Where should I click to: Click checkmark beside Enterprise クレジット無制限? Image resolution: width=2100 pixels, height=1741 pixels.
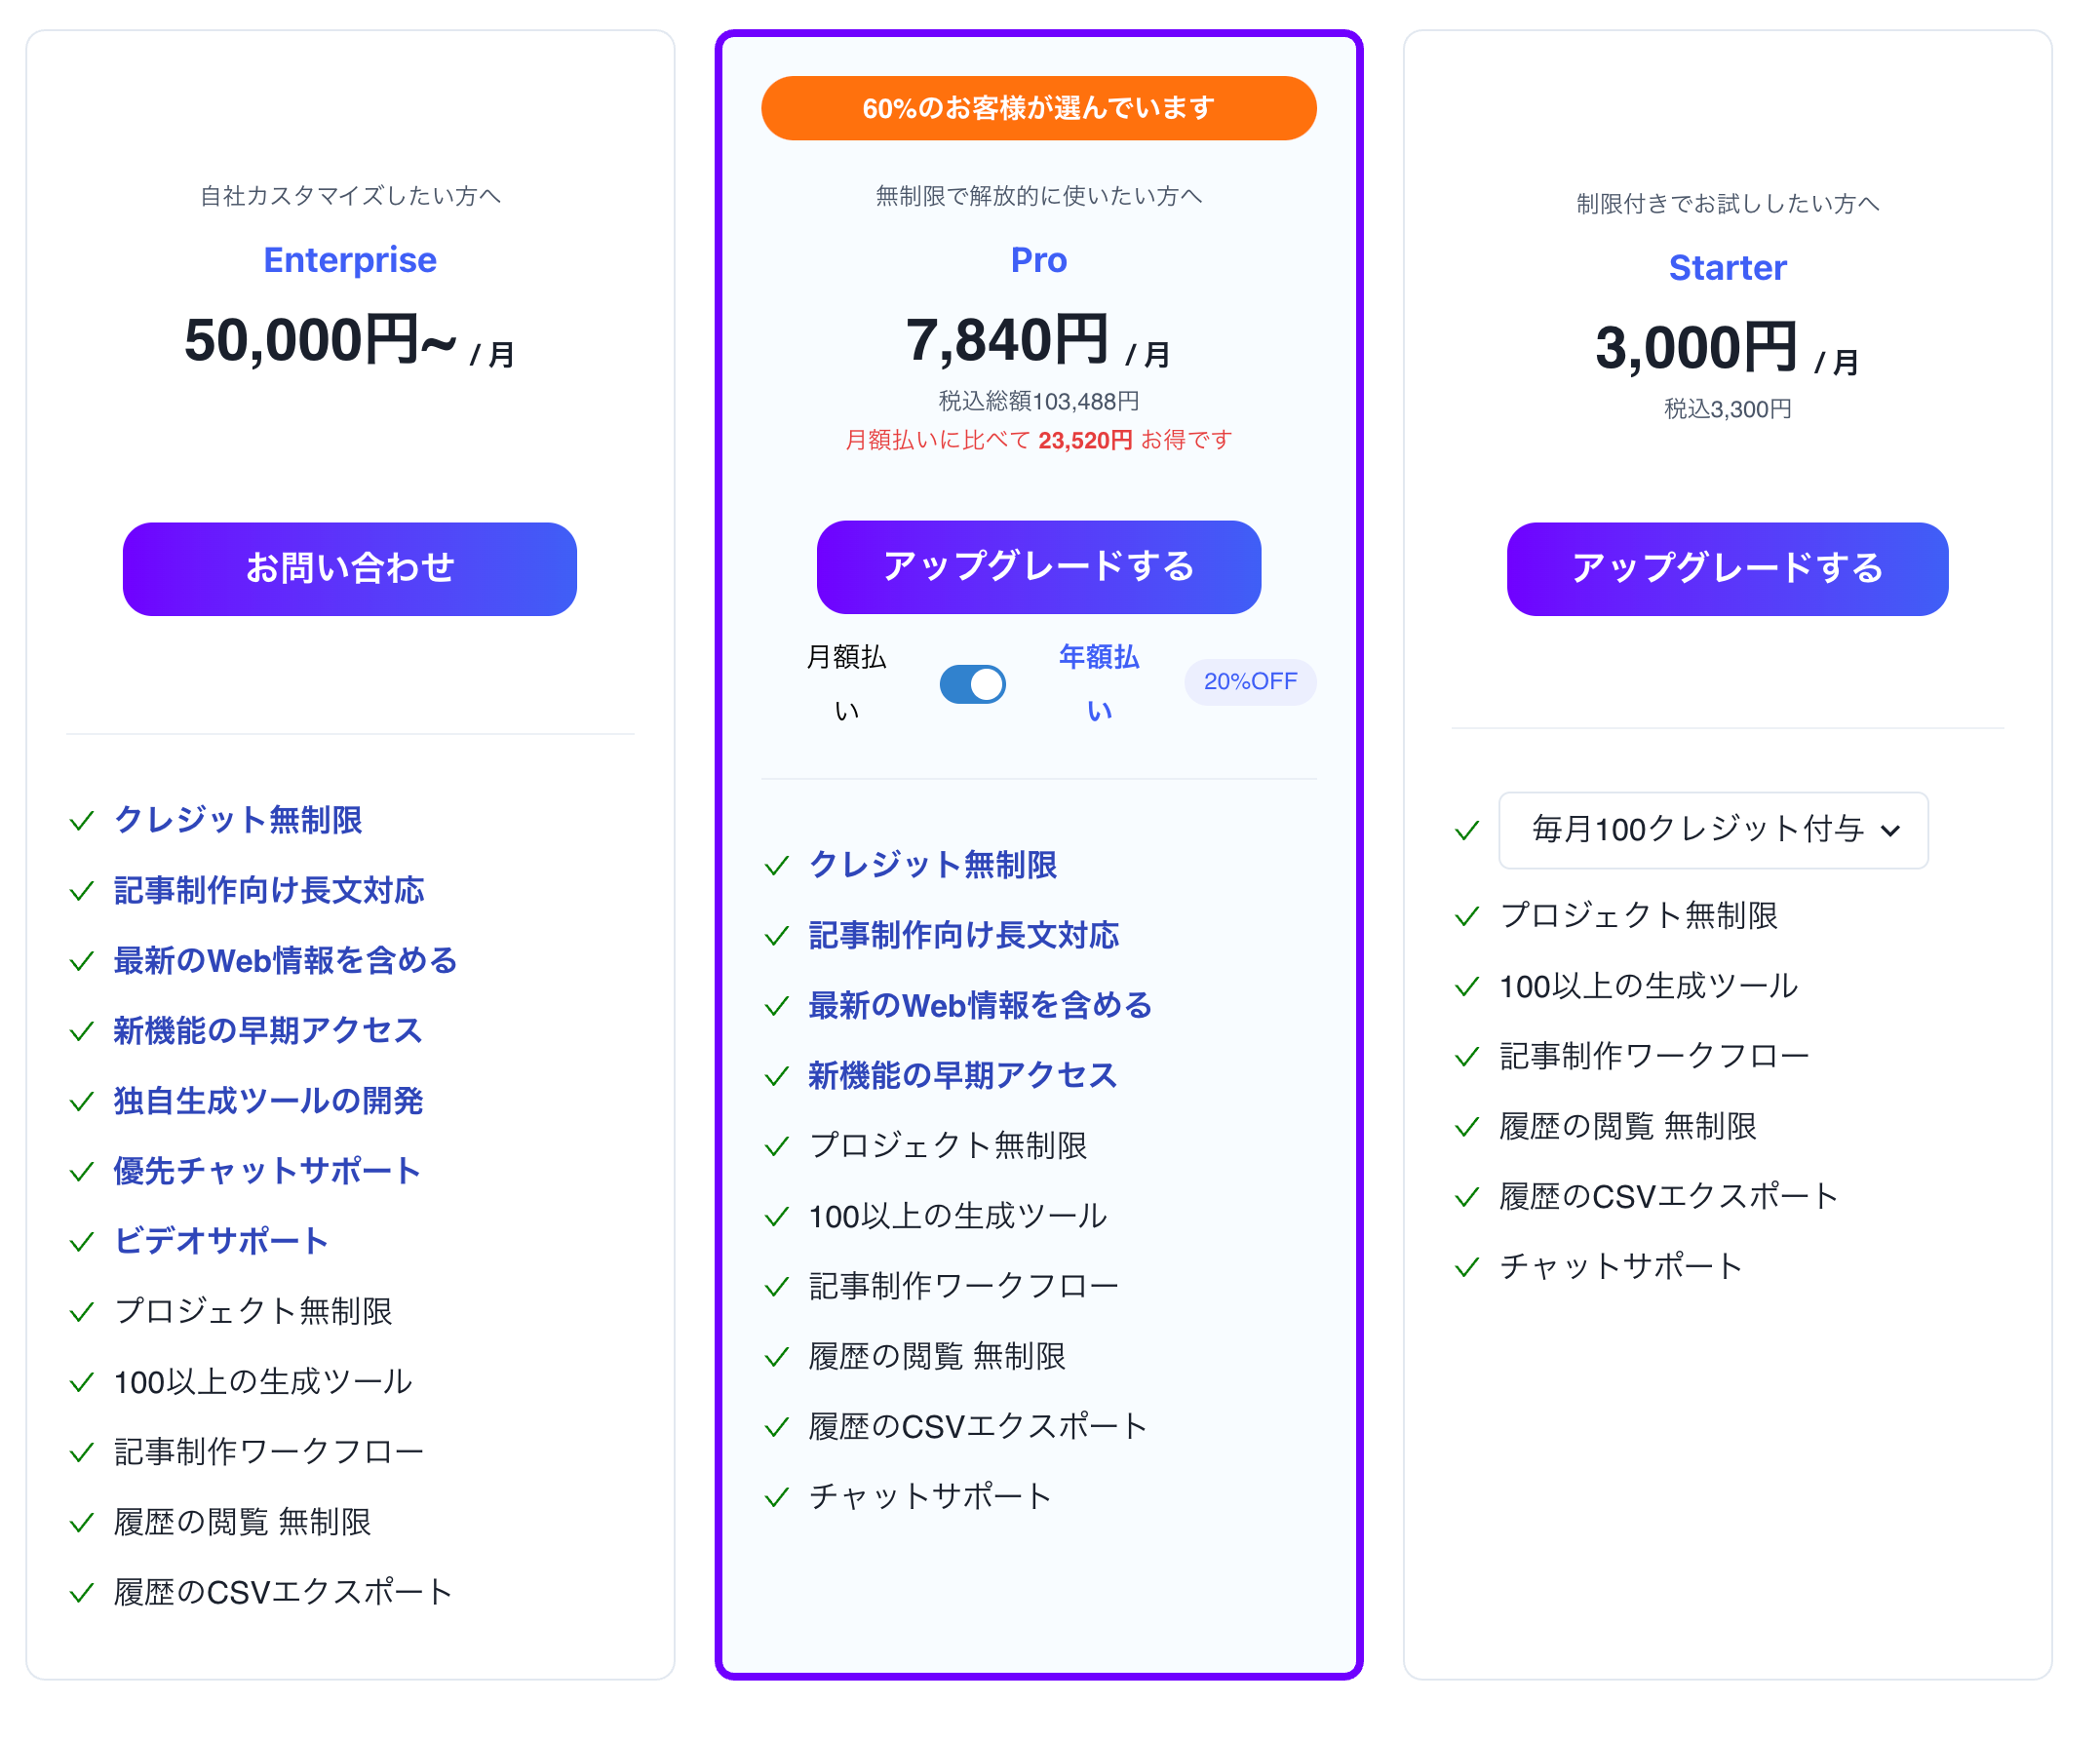pos(82,821)
